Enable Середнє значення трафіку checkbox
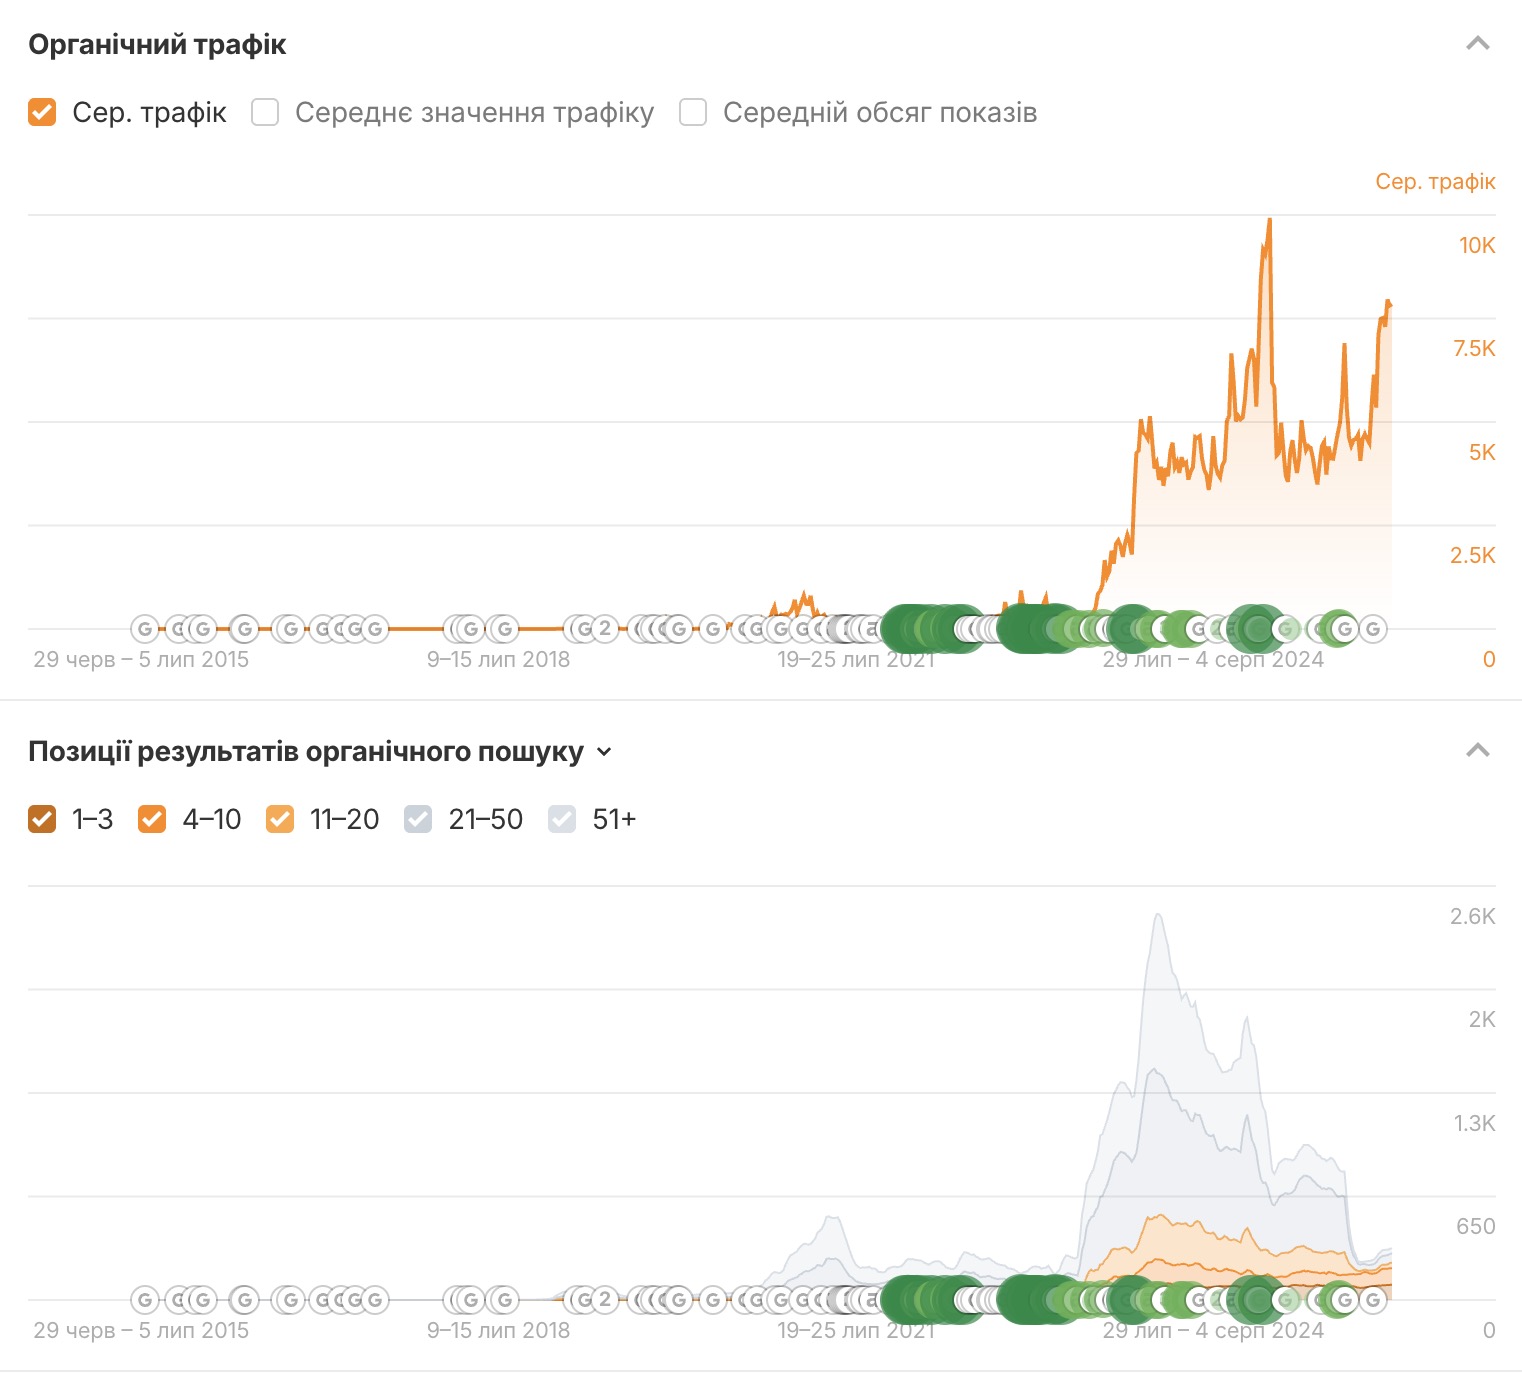This screenshot has width=1522, height=1374. pos(265,112)
